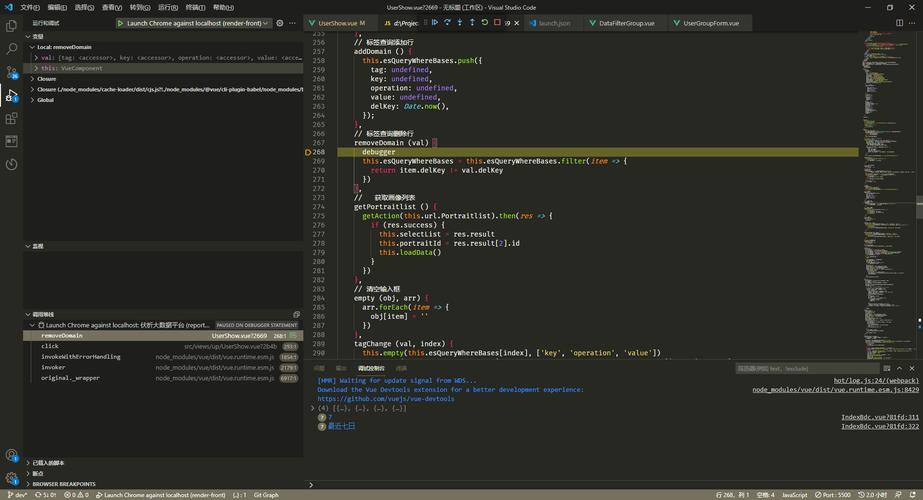The height and width of the screenshot is (500, 923).
Task: Close the d:\Projec editor tab
Action: pyautogui.click(x=517, y=23)
